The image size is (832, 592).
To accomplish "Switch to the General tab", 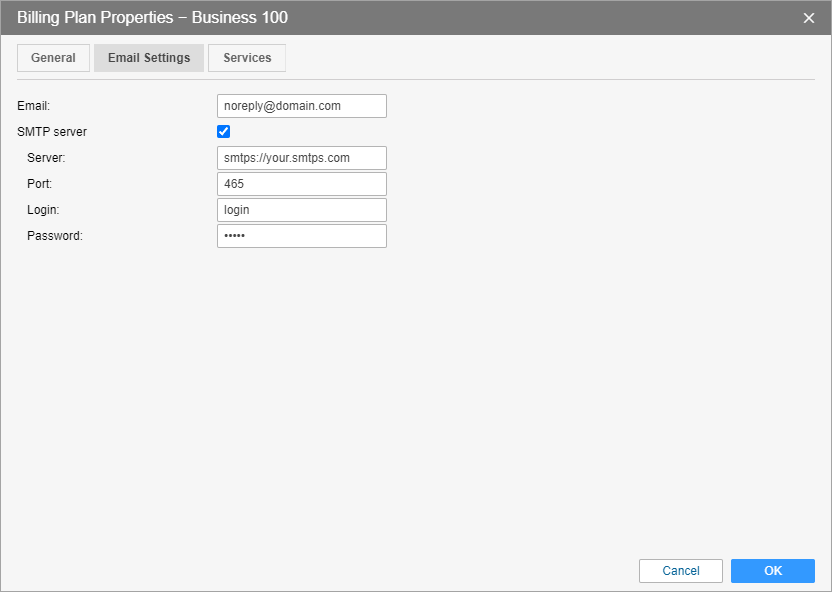I will pos(54,58).
